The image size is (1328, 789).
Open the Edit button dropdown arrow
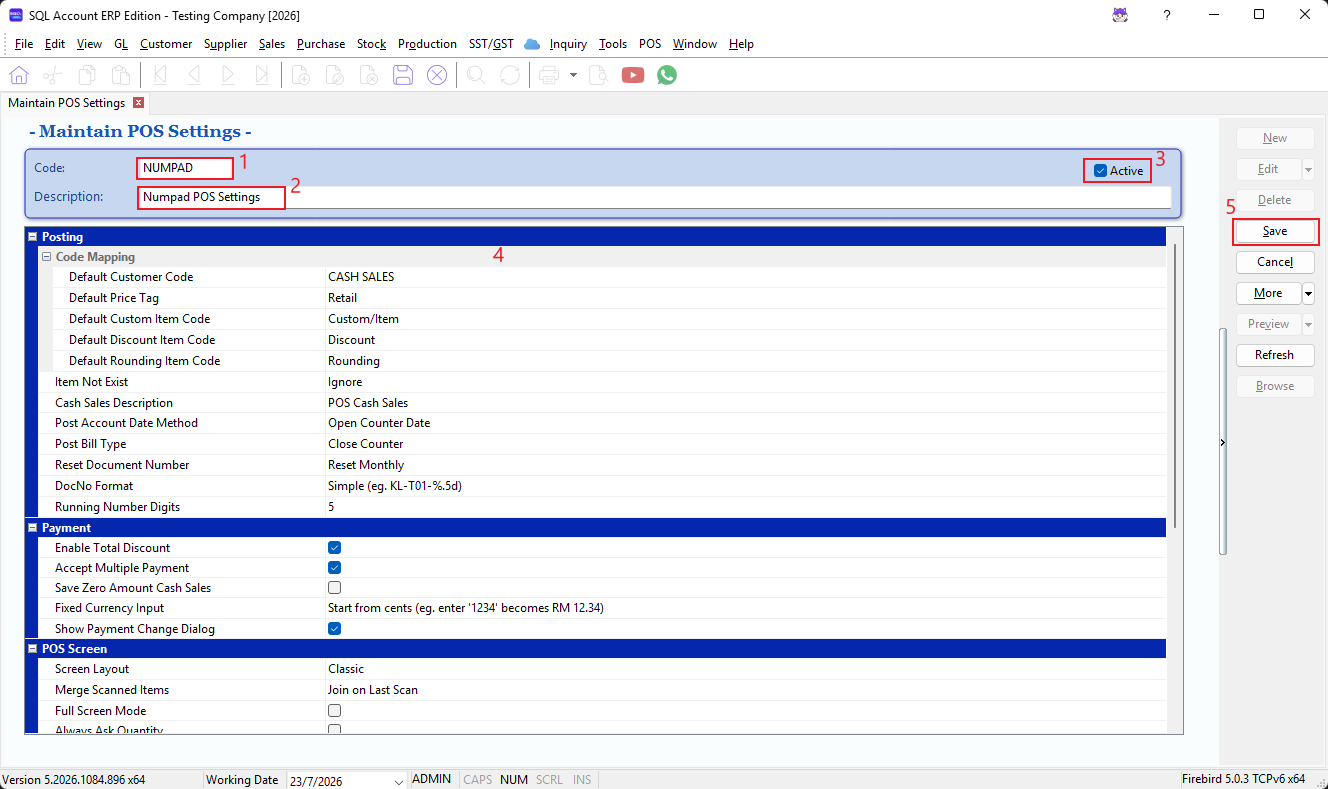coord(1308,169)
